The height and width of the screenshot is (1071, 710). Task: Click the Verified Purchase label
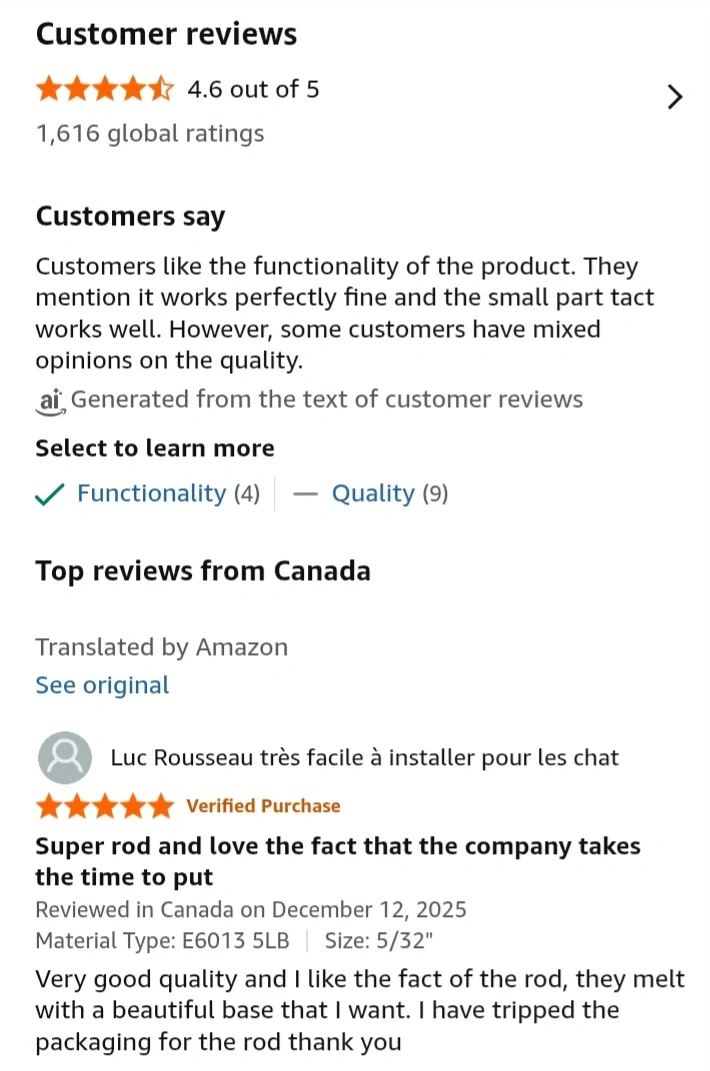tap(263, 806)
